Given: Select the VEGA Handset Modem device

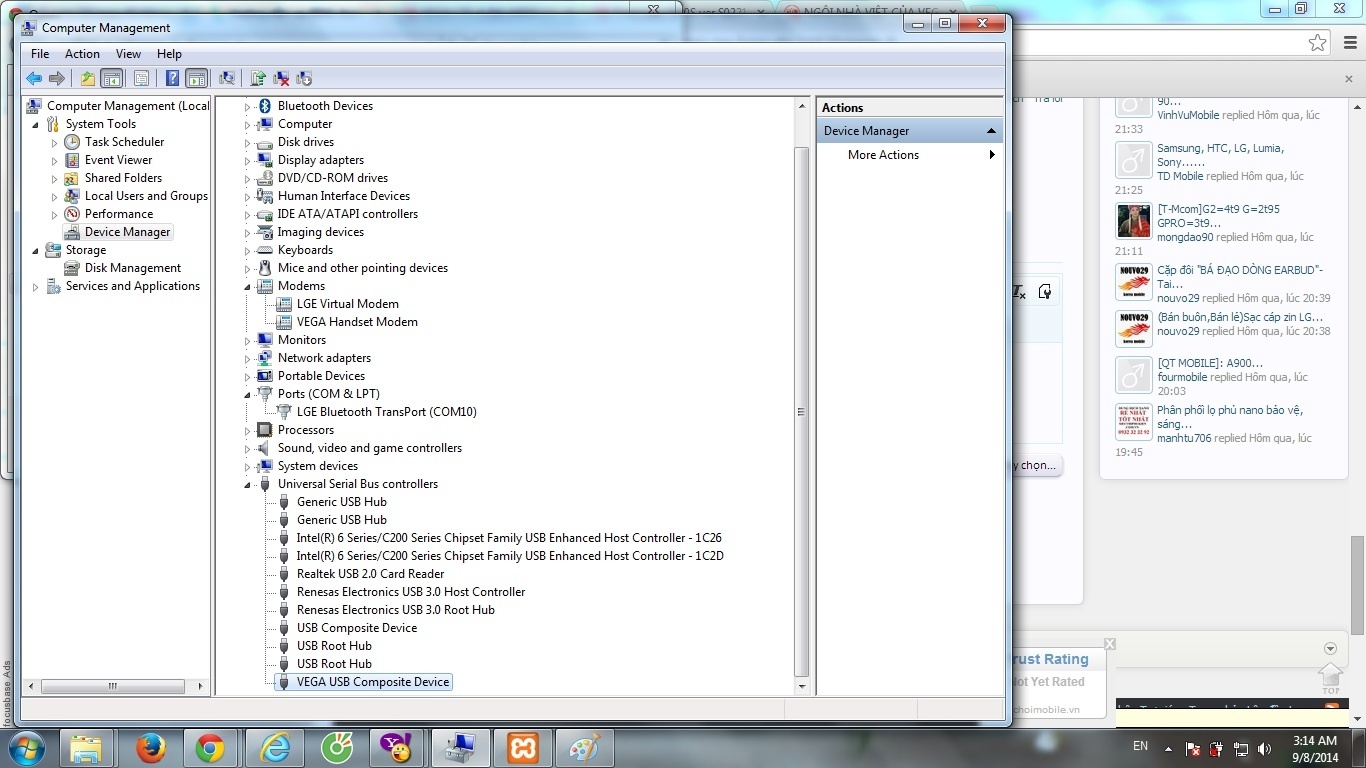Looking at the screenshot, I should [x=357, y=322].
